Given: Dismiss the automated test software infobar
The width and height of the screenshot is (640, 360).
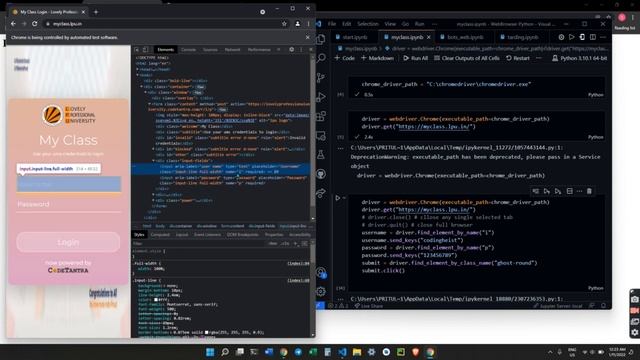Looking at the screenshot, I should tap(308, 37).
